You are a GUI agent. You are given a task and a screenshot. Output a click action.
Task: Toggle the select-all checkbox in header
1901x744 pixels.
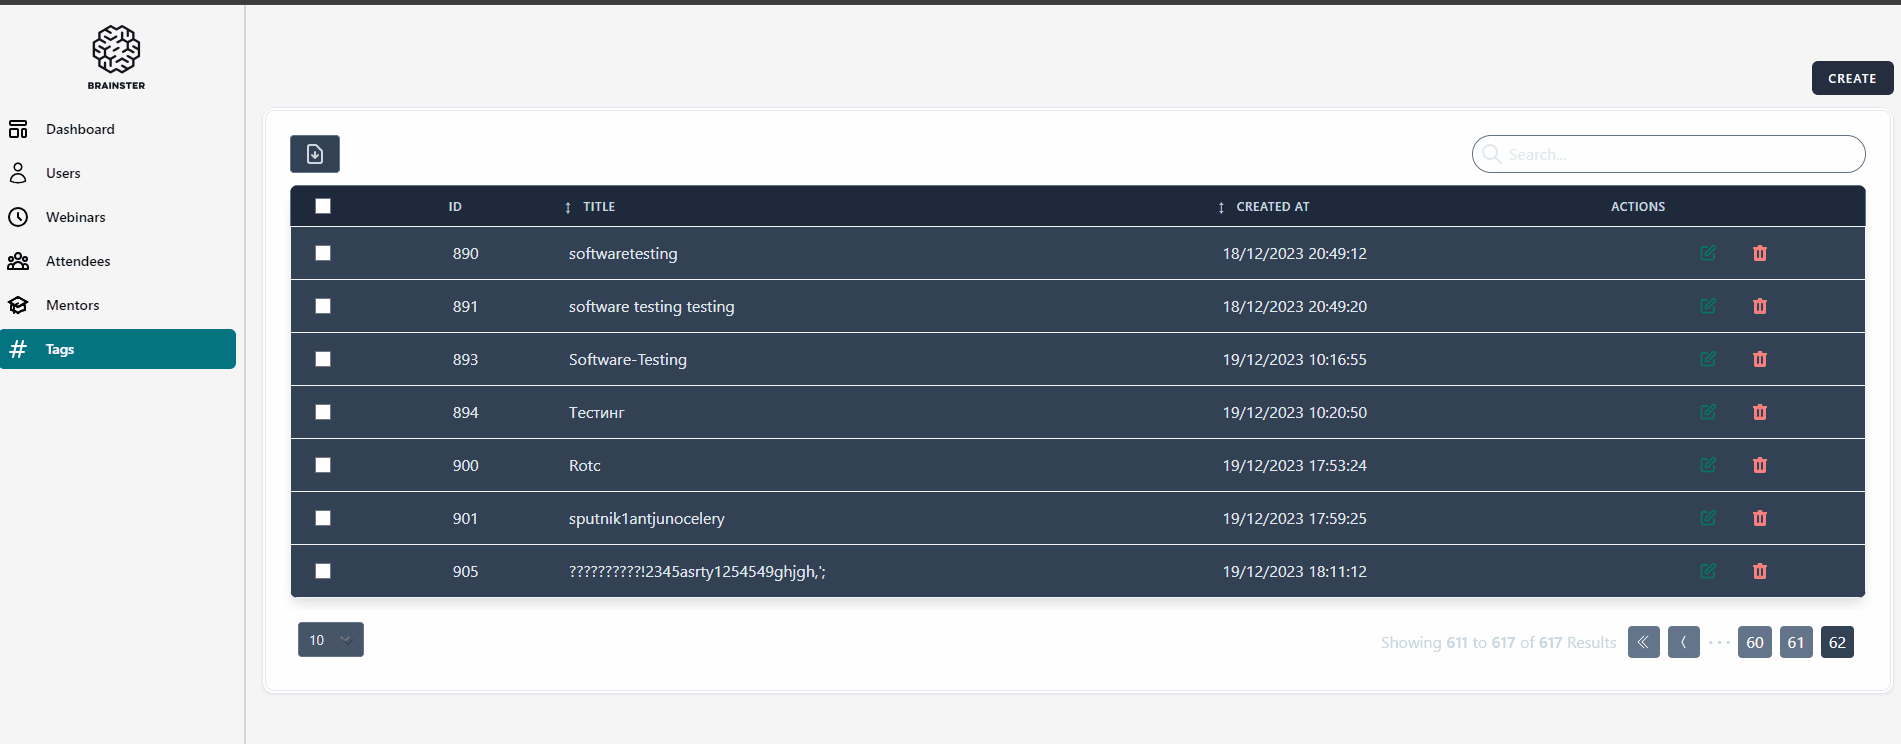coord(323,206)
